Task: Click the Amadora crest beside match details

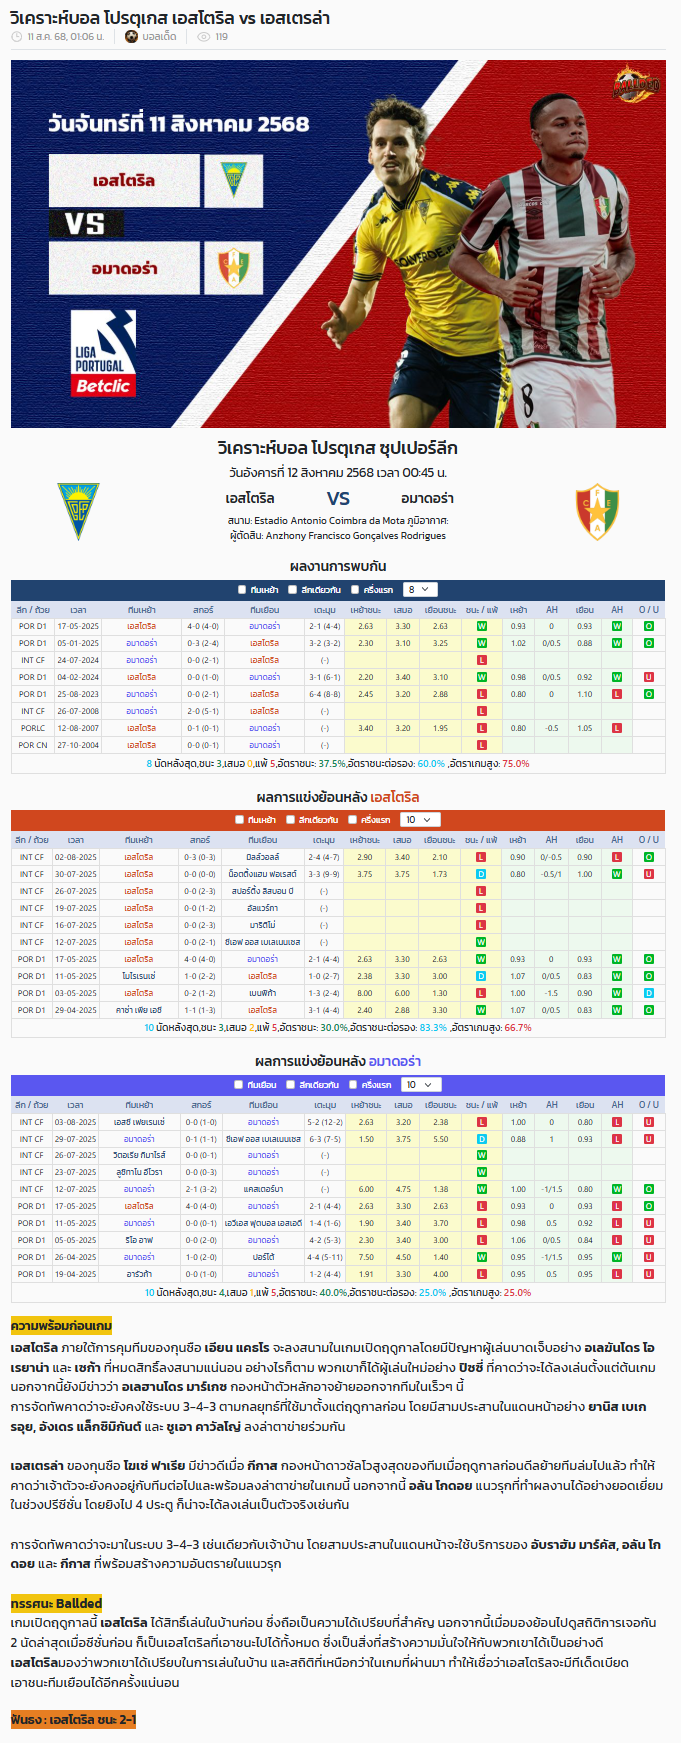Action: click(597, 512)
